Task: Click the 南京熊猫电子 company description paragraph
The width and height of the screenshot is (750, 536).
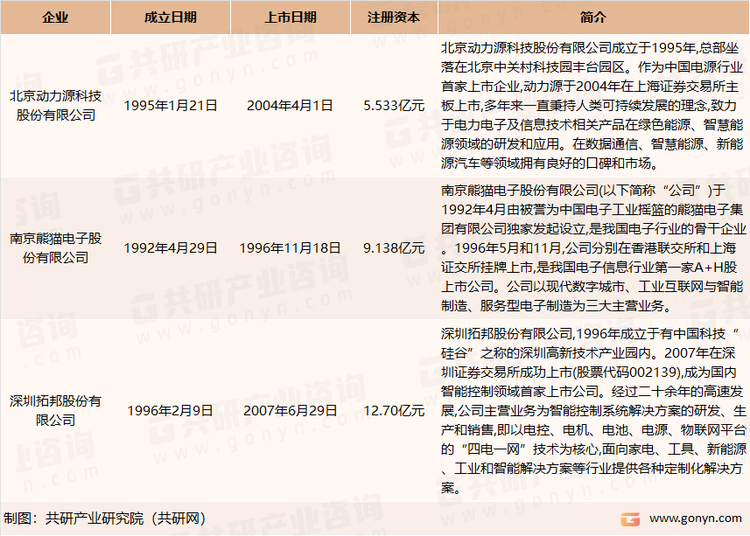Action: pos(593,248)
